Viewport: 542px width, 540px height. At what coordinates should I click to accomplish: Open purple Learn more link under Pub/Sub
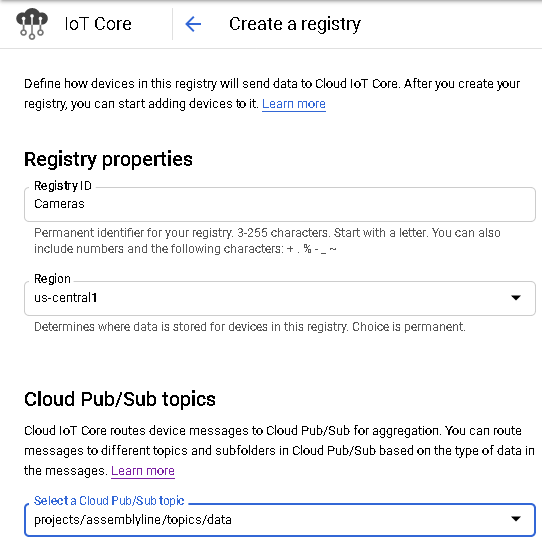(143, 471)
